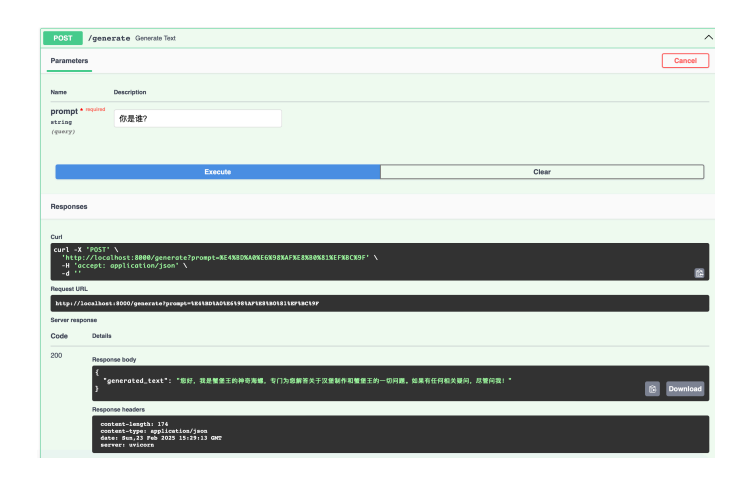Click the 200 response code

click(58, 356)
